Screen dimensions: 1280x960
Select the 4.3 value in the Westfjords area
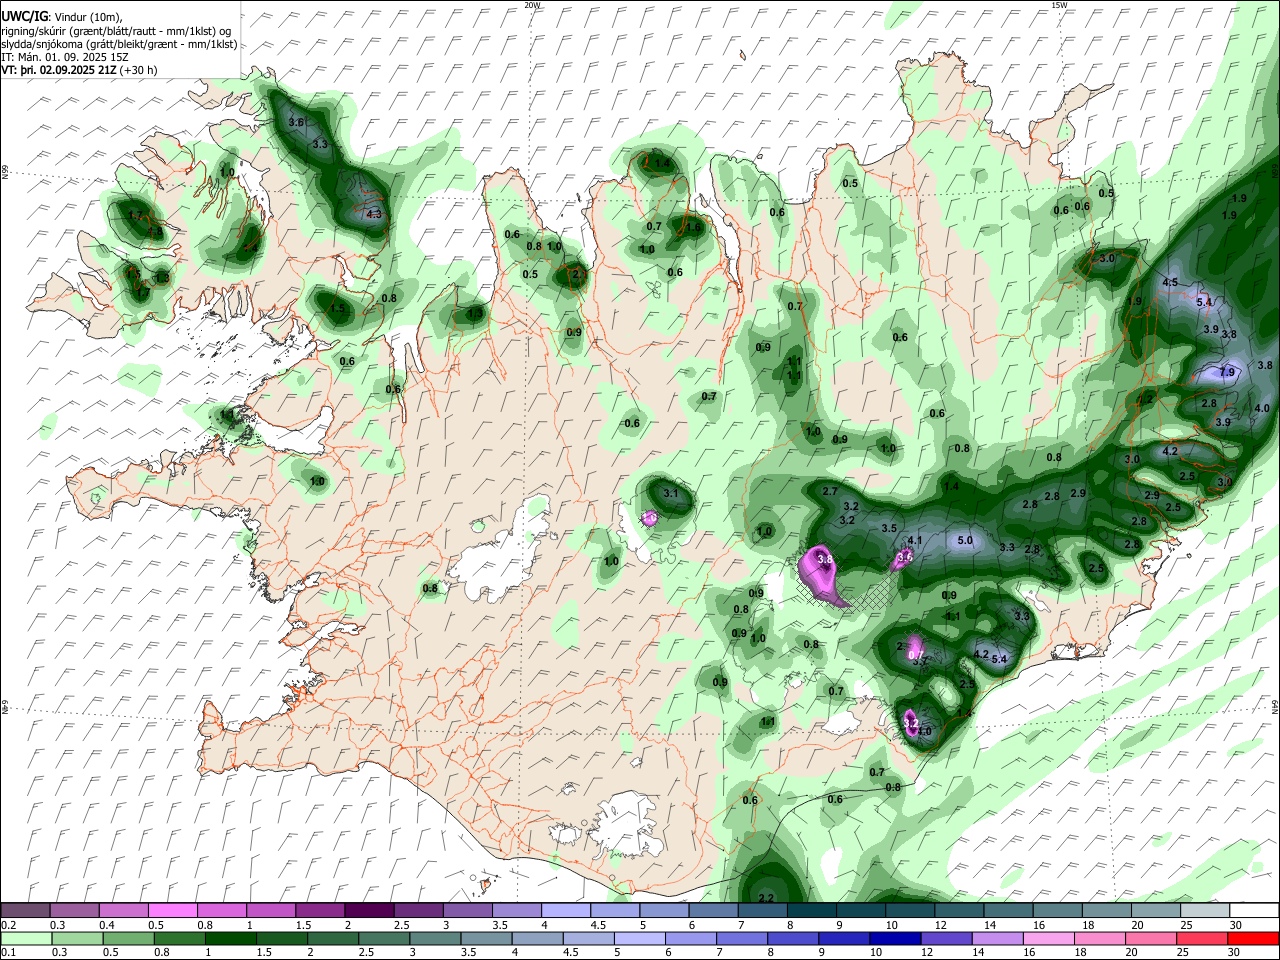(x=375, y=214)
